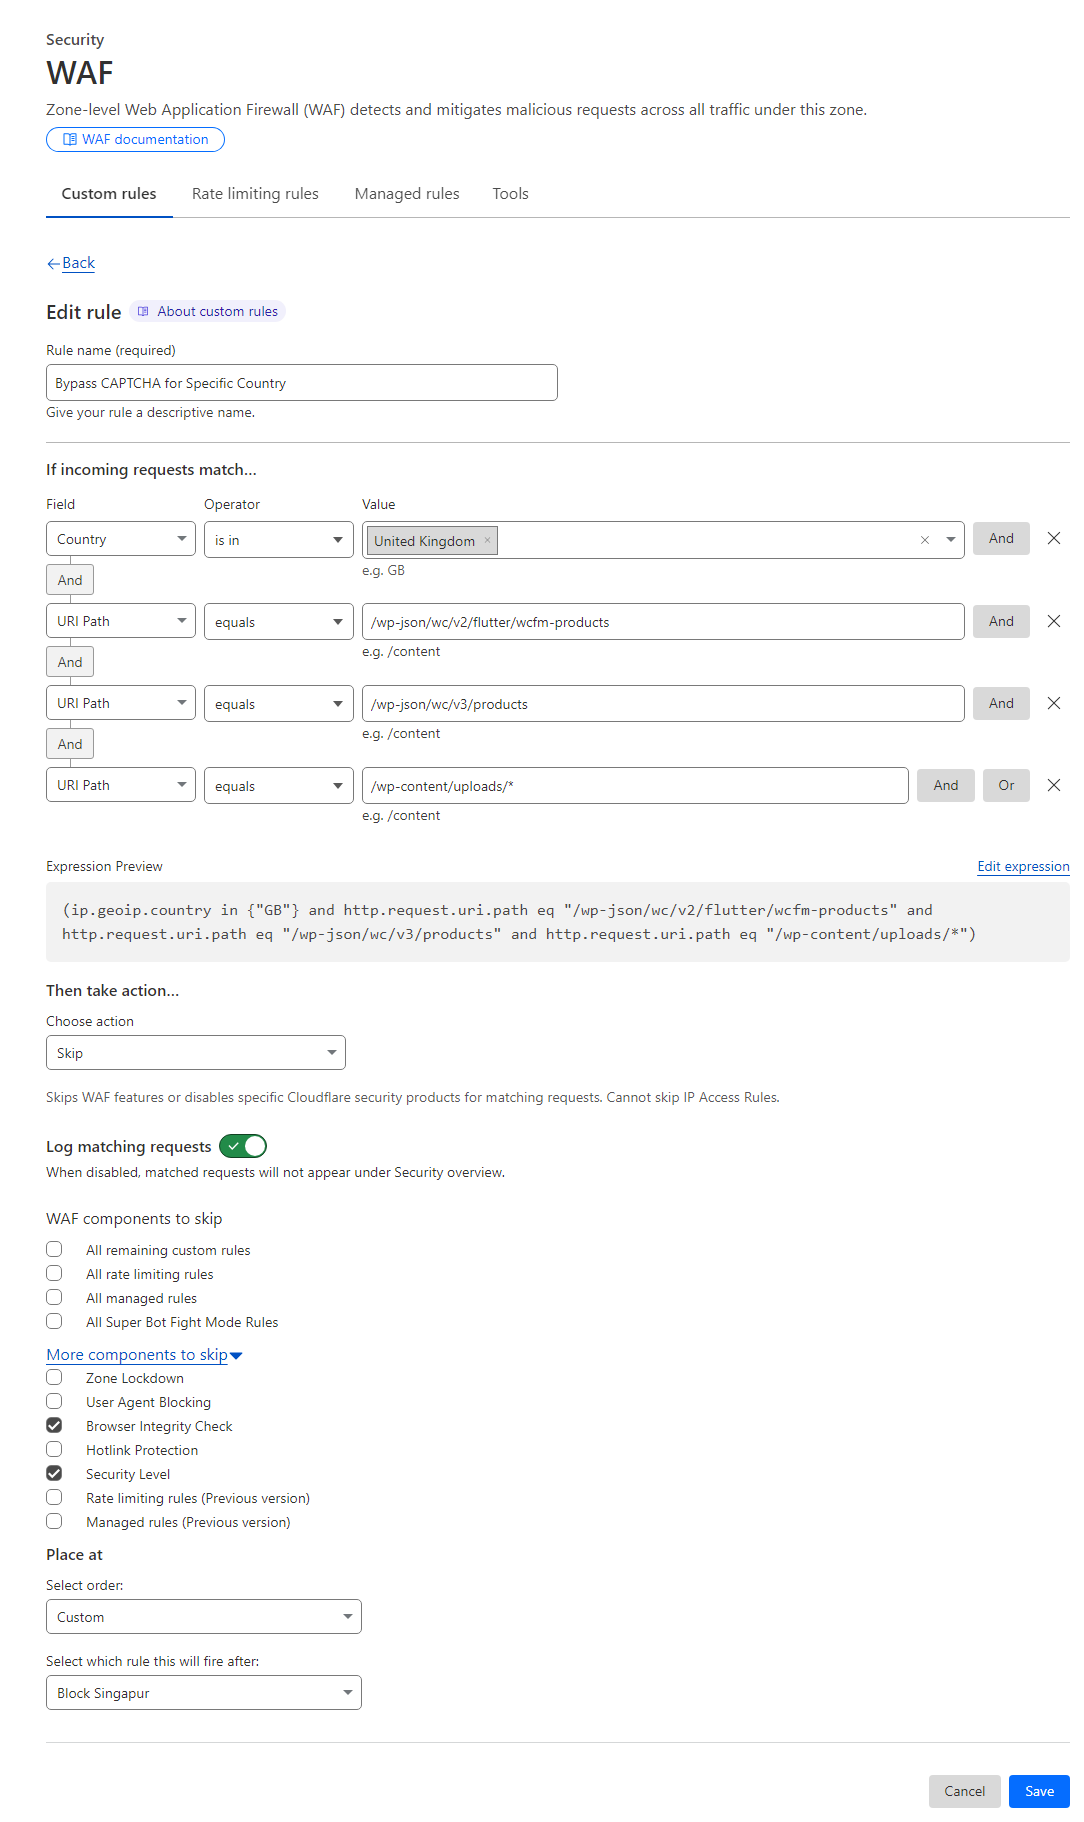Uncheck Browser Integrity Check
Image resolution: width=1084 pixels, height=1822 pixels.
(x=54, y=1425)
